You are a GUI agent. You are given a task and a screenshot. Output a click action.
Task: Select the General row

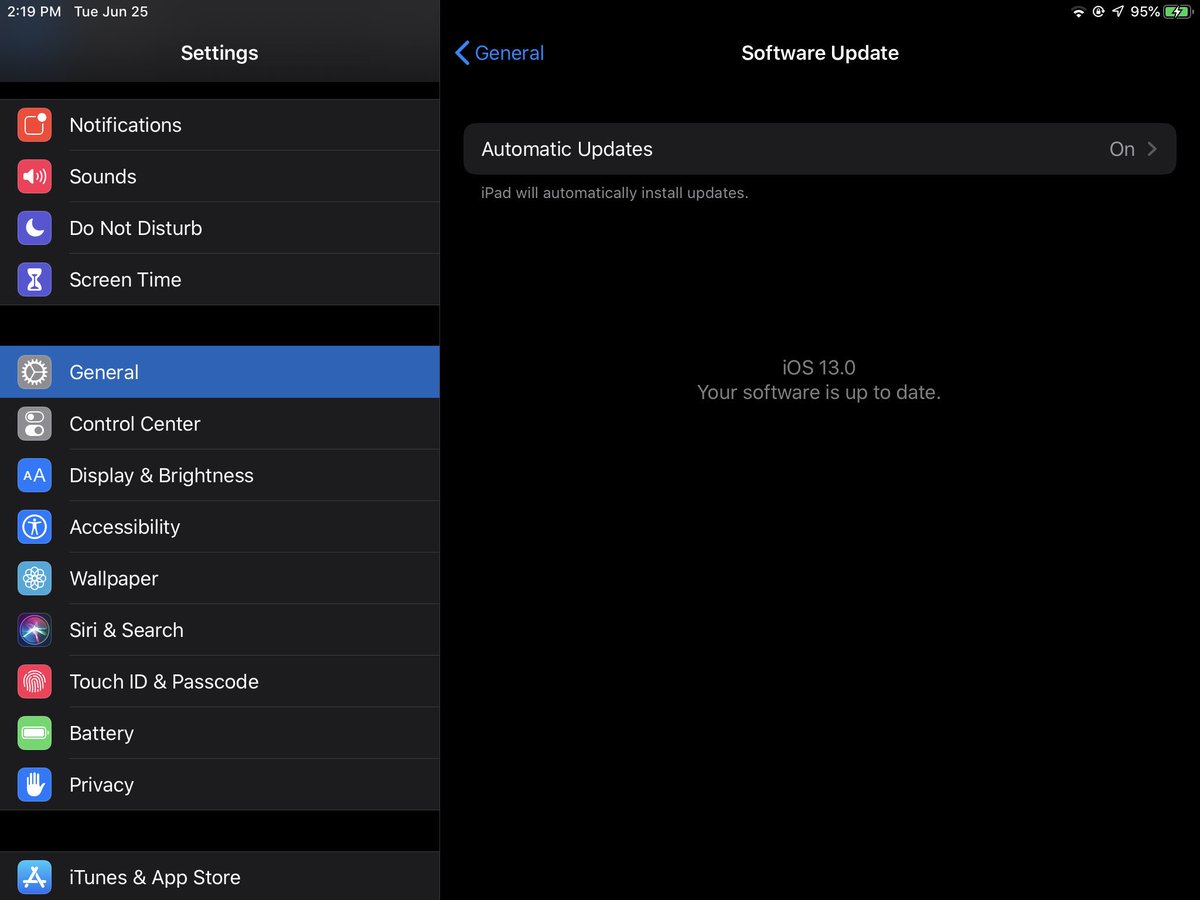(x=220, y=372)
